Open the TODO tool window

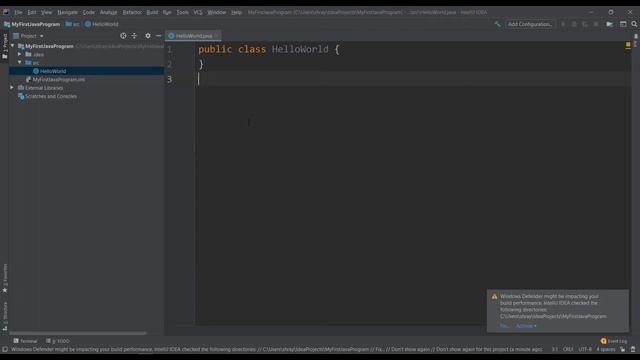(58, 341)
